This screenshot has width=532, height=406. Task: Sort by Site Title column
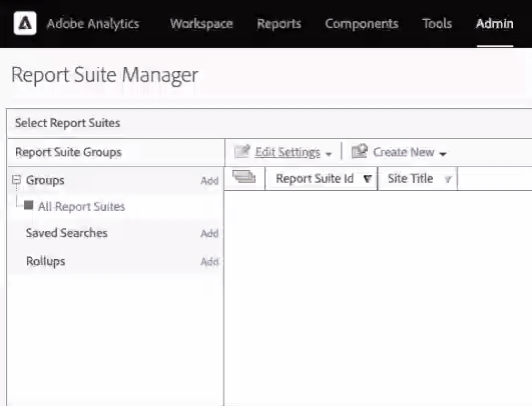(x=411, y=178)
